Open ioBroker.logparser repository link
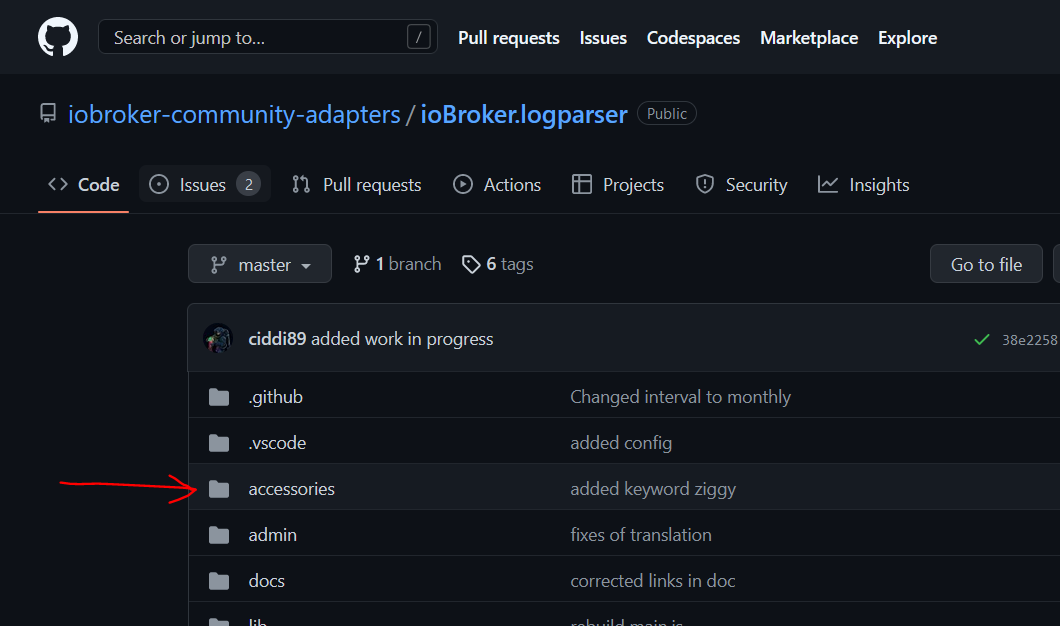This screenshot has height=626, width=1060. coord(524,114)
